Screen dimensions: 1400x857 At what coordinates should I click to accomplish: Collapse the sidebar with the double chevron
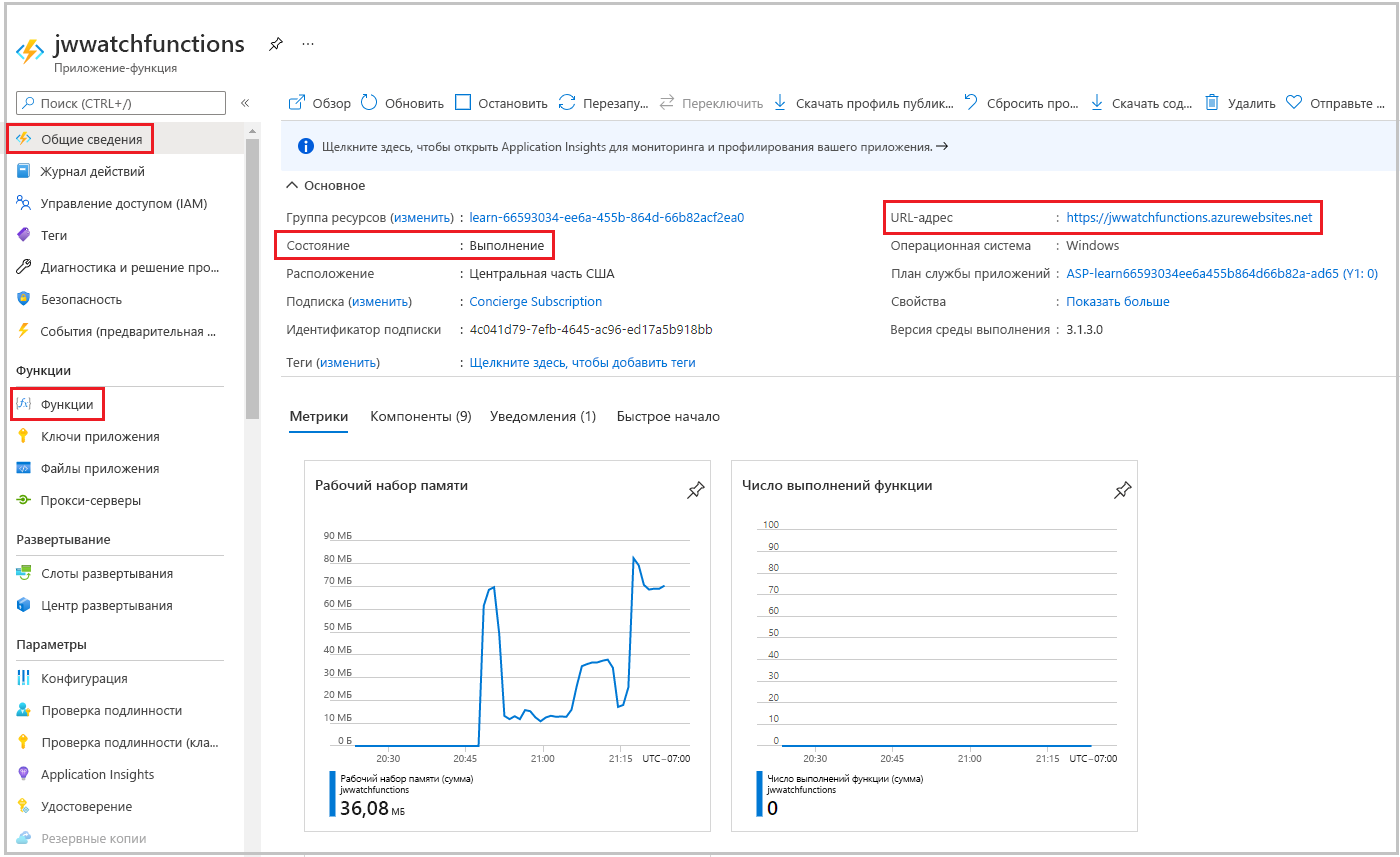click(x=245, y=103)
